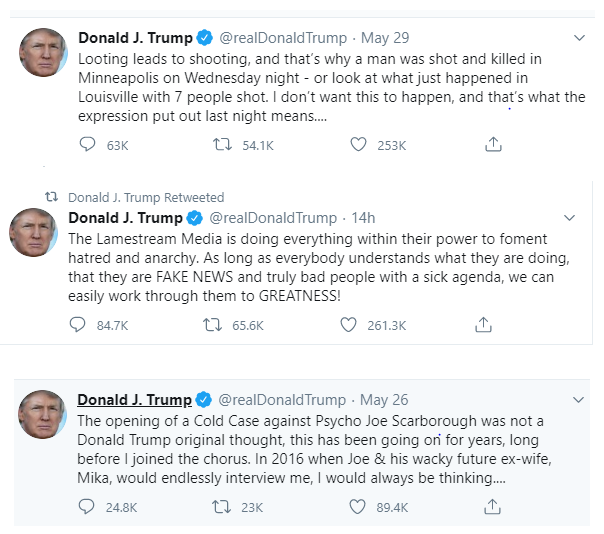
Task: Like the Lamestream Media tweet
Action: (x=348, y=325)
